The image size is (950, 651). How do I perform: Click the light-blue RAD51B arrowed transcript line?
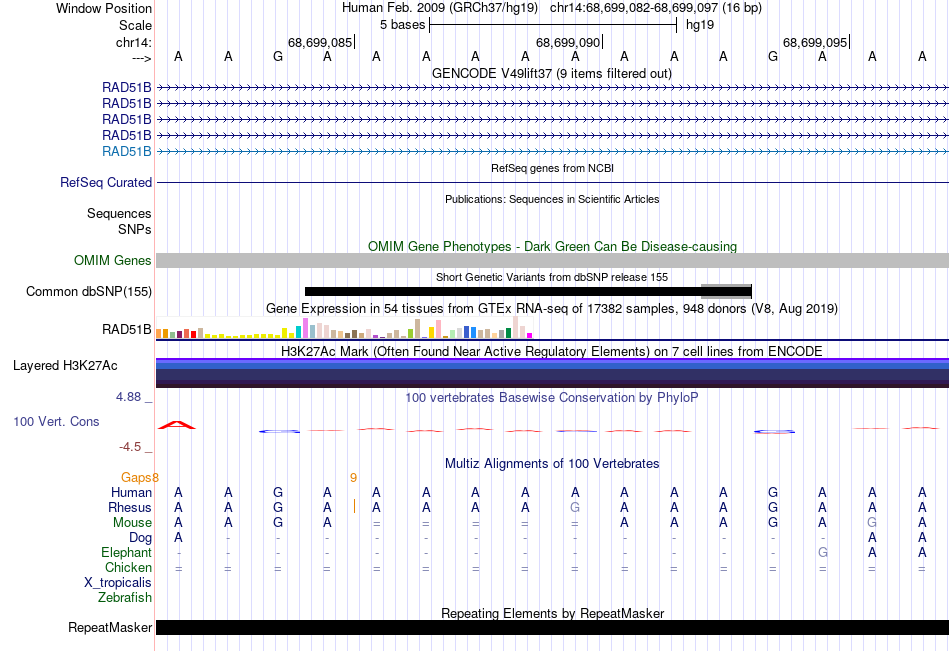click(552, 152)
